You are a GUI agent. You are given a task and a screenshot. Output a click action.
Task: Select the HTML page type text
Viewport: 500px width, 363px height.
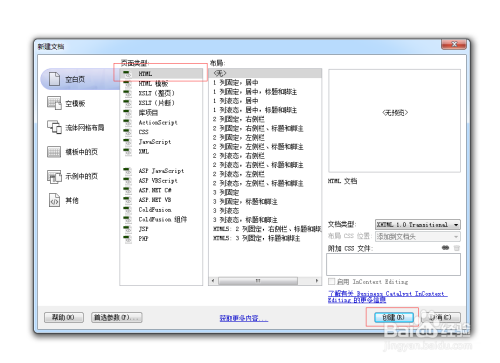pyautogui.click(x=145, y=74)
